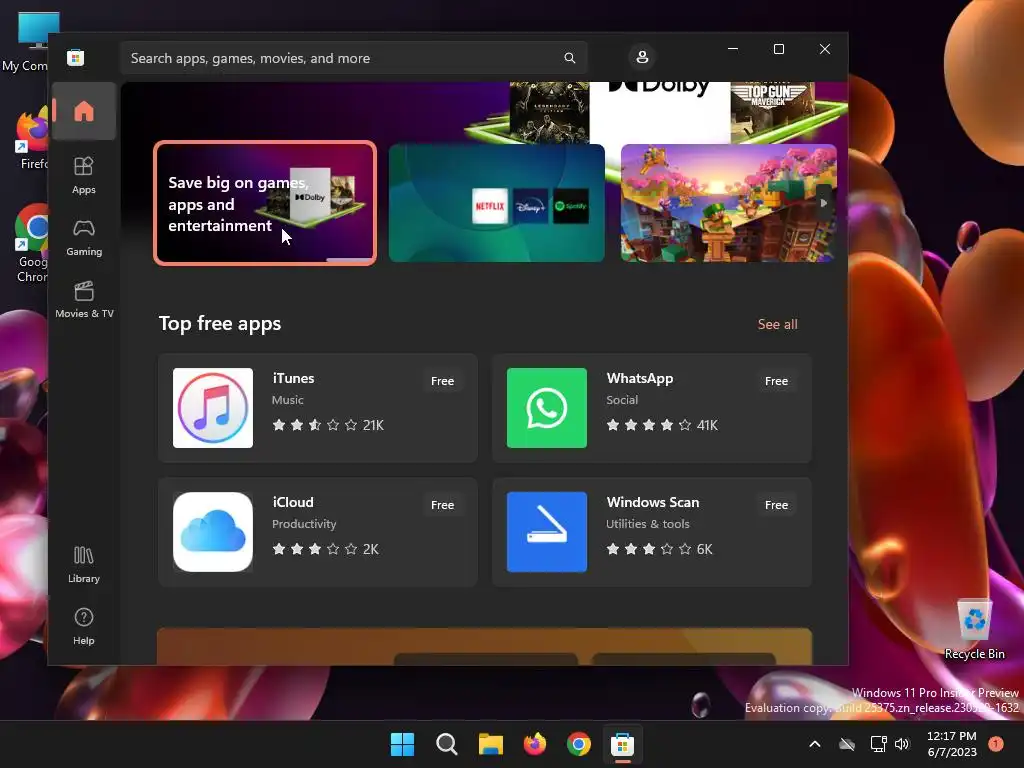The height and width of the screenshot is (768, 1024).
Task: Launch Firefox from the taskbar
Action: 535,744
